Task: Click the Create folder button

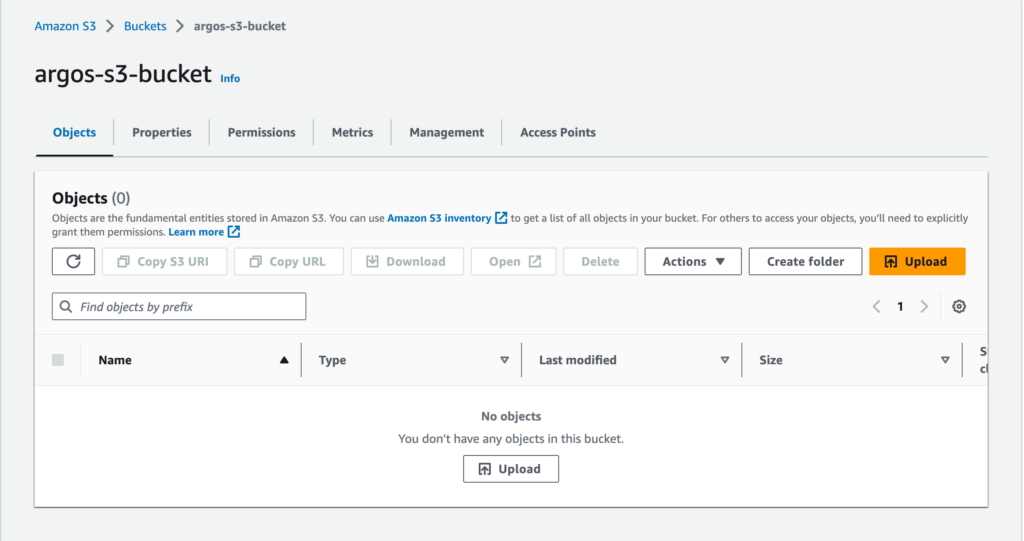Action: pos(805,262)
